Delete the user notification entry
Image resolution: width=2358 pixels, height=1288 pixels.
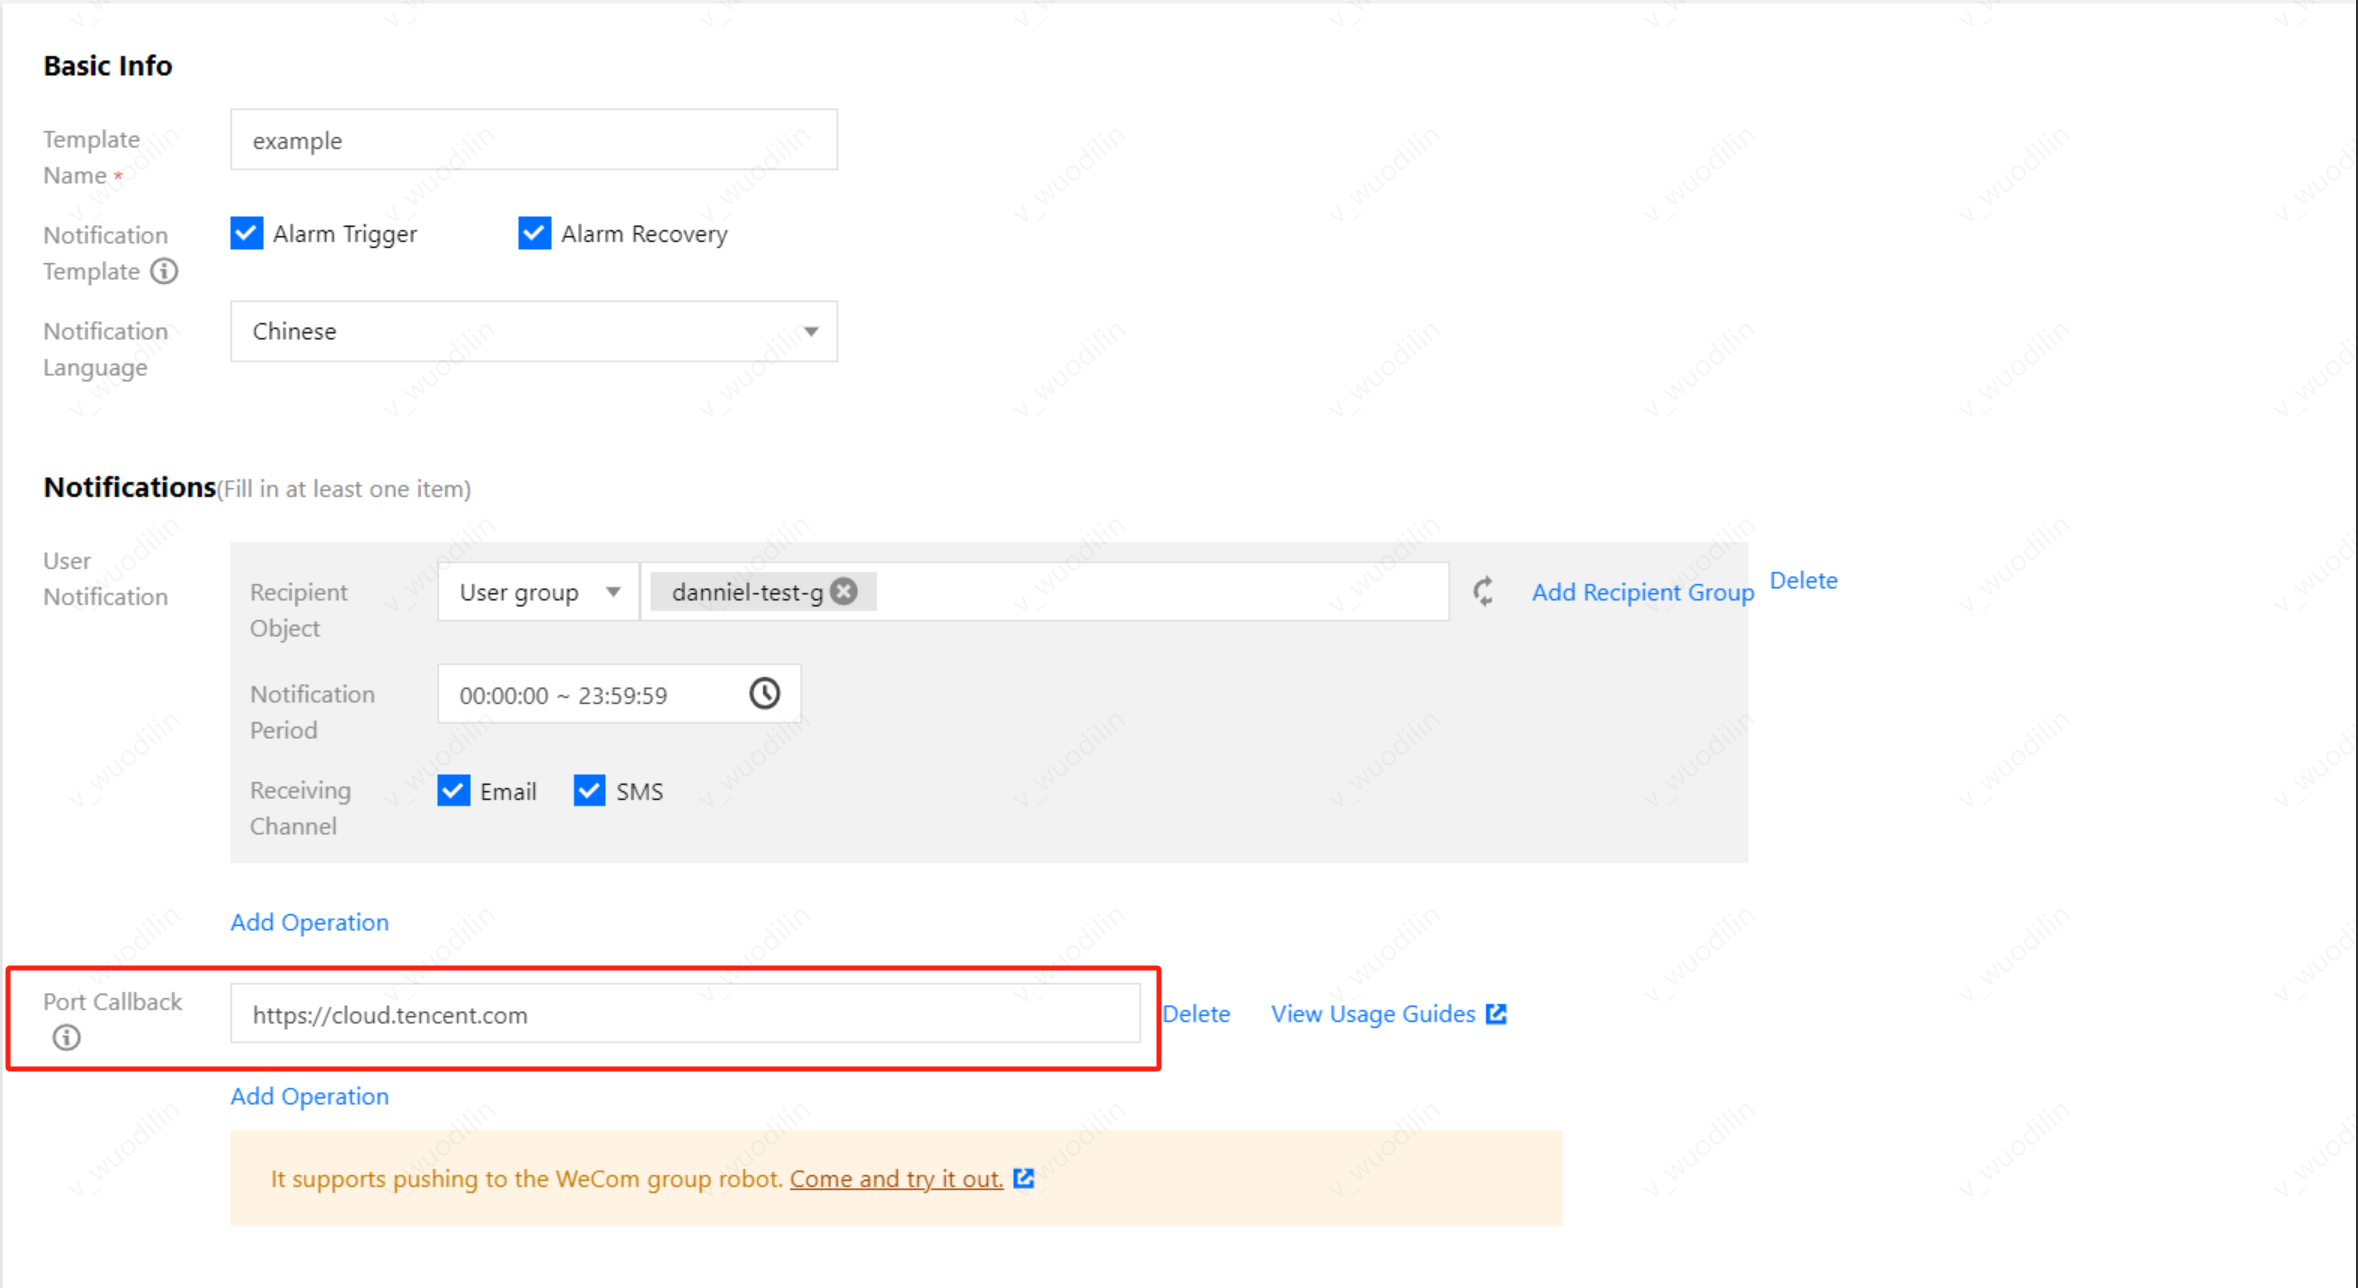click(x=1803, y=580)
